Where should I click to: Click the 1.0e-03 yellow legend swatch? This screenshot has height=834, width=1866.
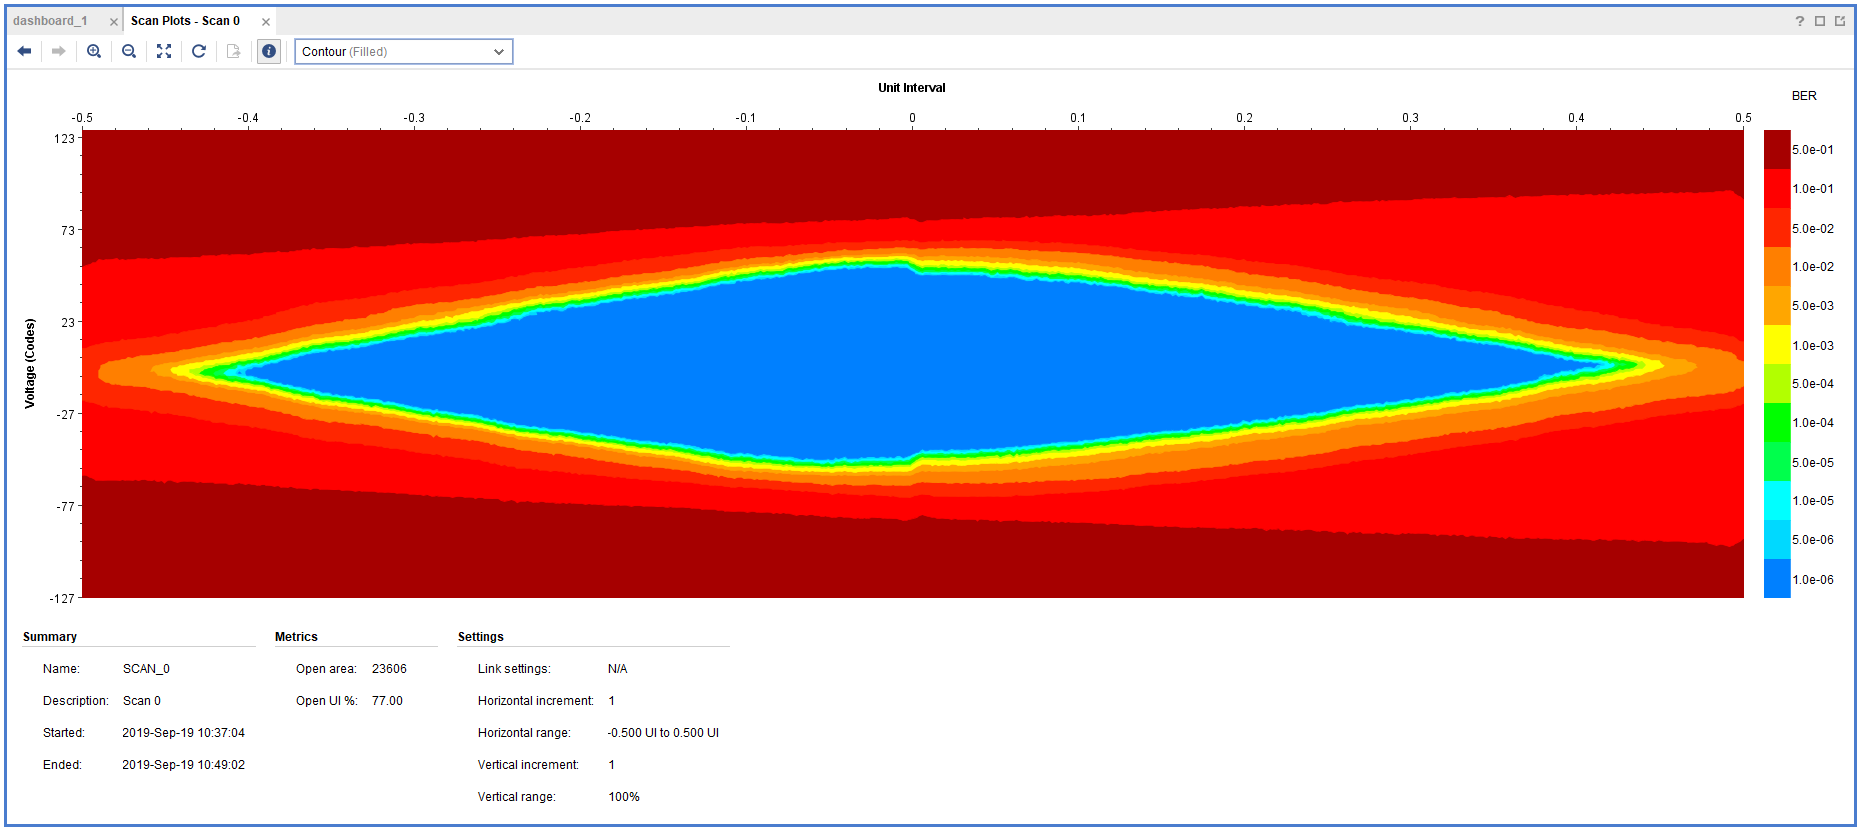pos(1777,345)
